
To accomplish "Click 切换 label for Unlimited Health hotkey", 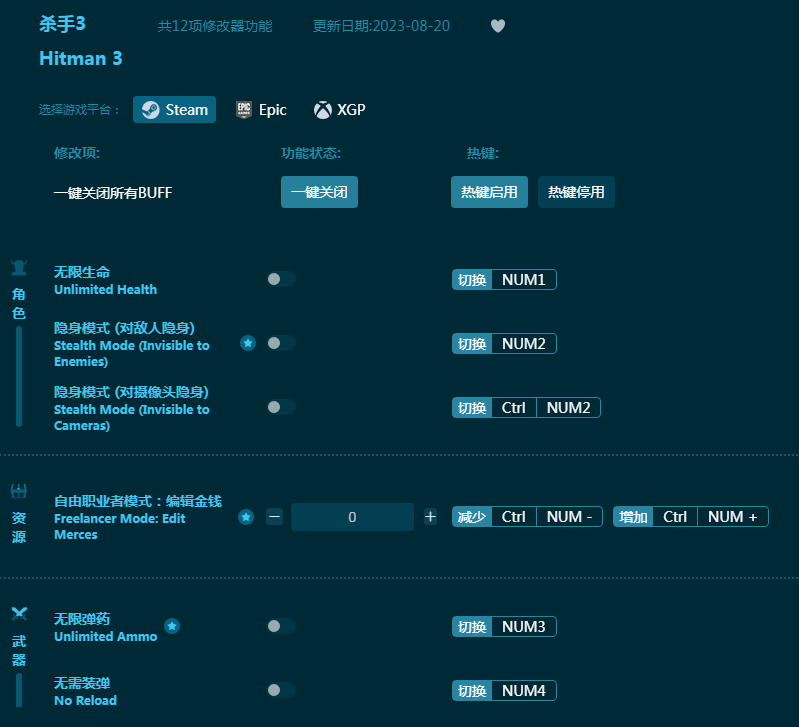I will click(472, 280).
